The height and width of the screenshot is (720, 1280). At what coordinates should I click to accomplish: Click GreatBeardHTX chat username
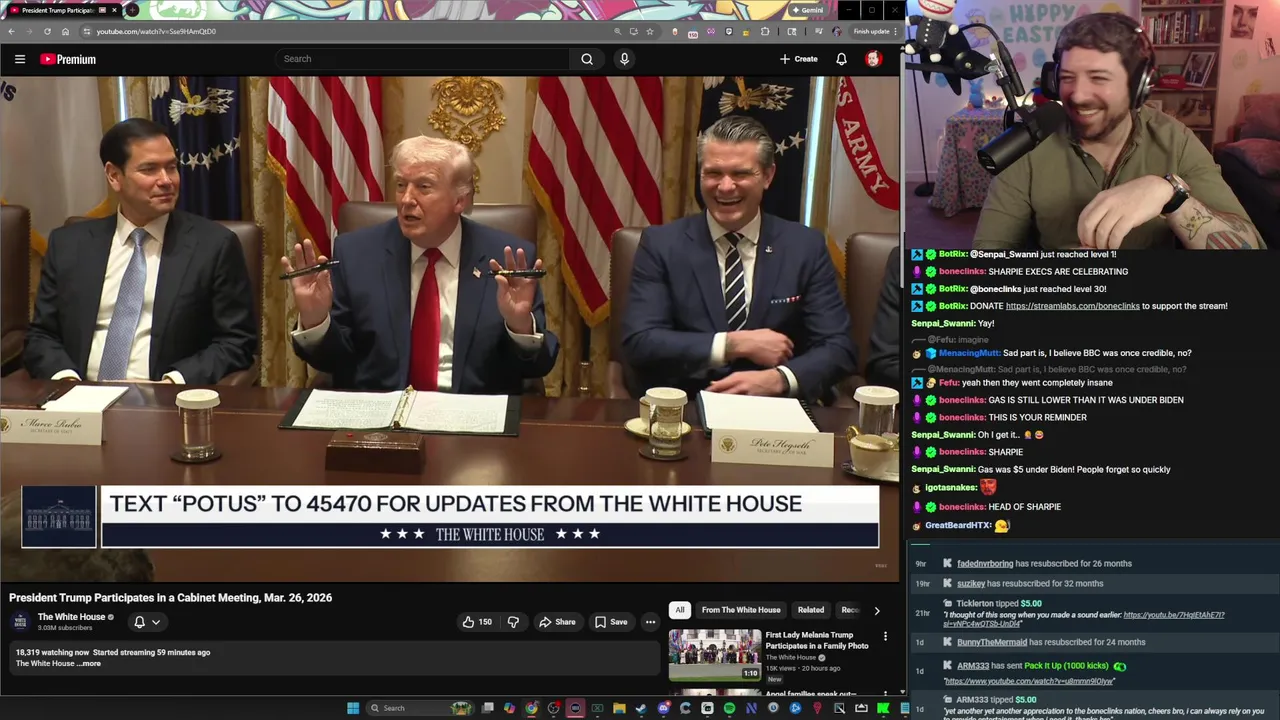pos(958,525)
